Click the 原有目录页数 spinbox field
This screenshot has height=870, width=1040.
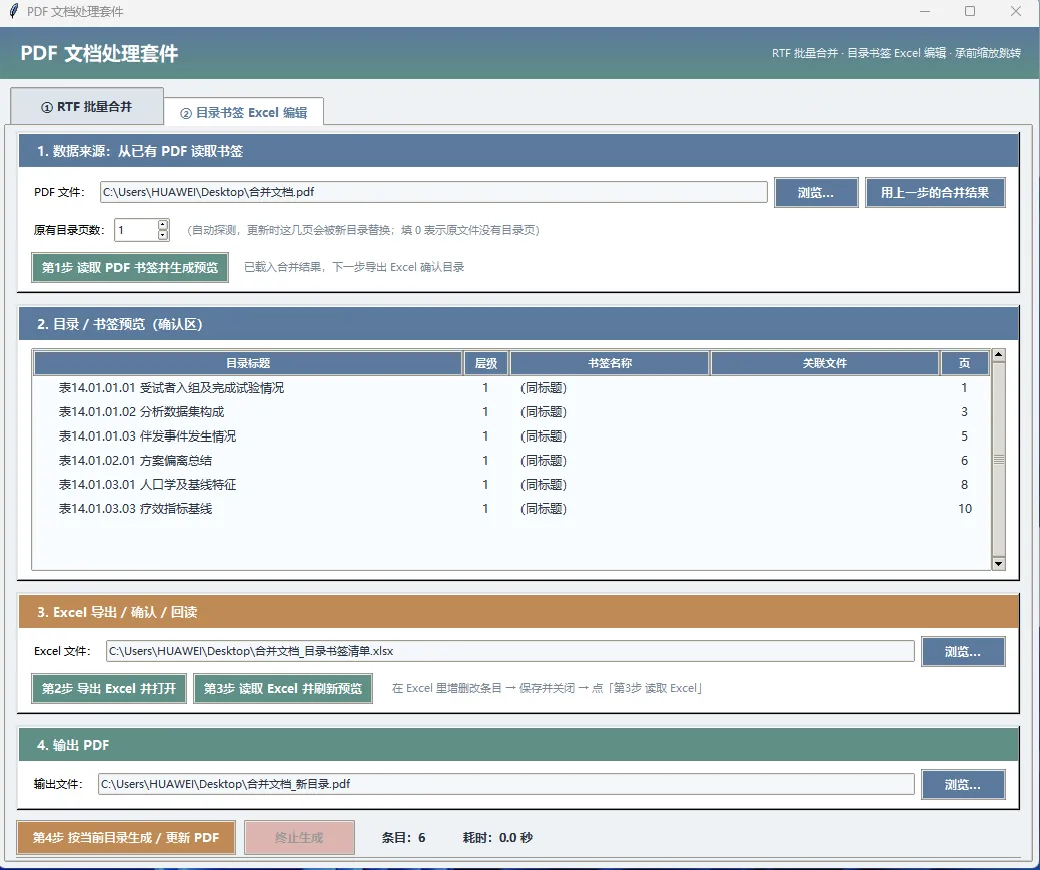136,230
